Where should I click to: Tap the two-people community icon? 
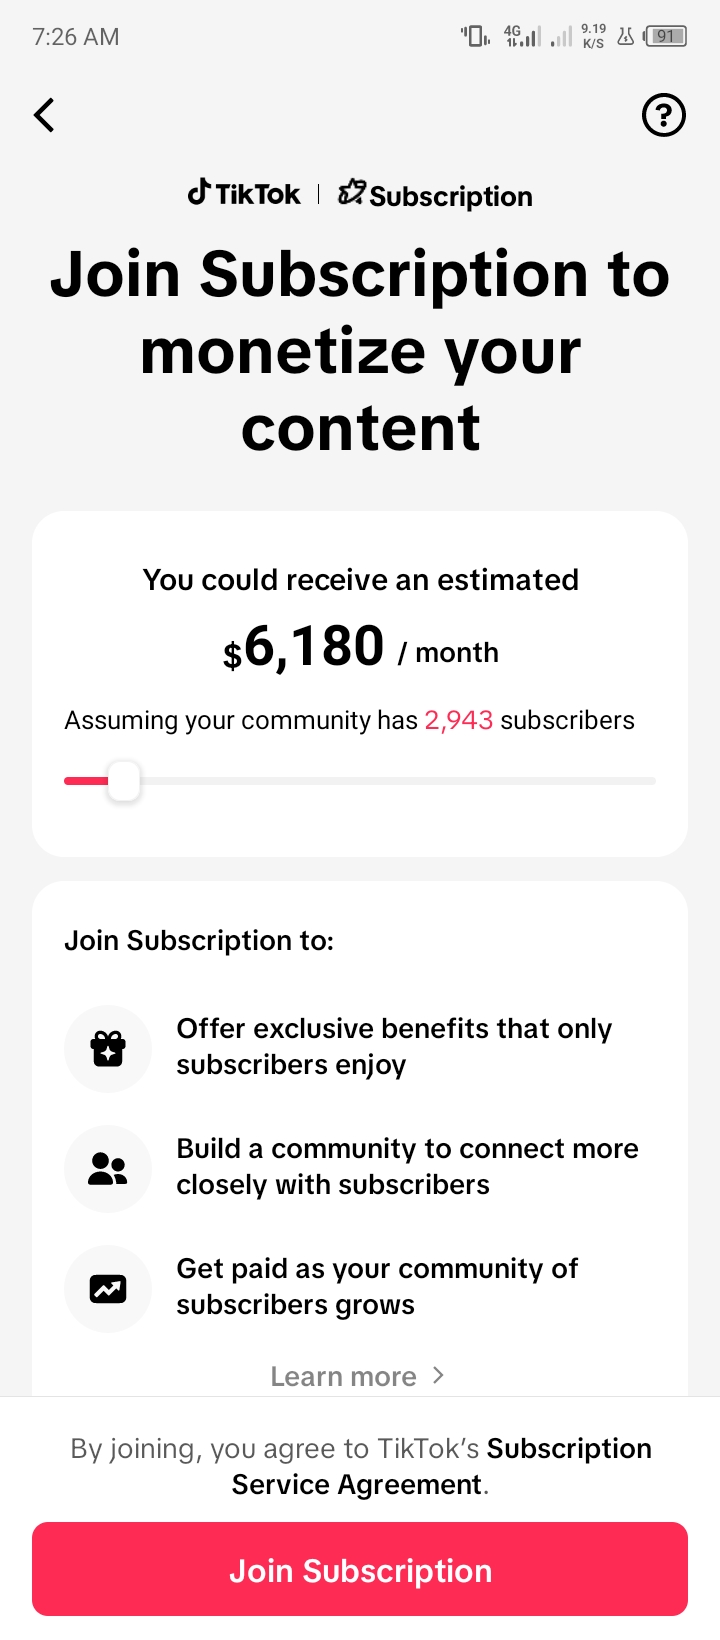click(108, 1169)
